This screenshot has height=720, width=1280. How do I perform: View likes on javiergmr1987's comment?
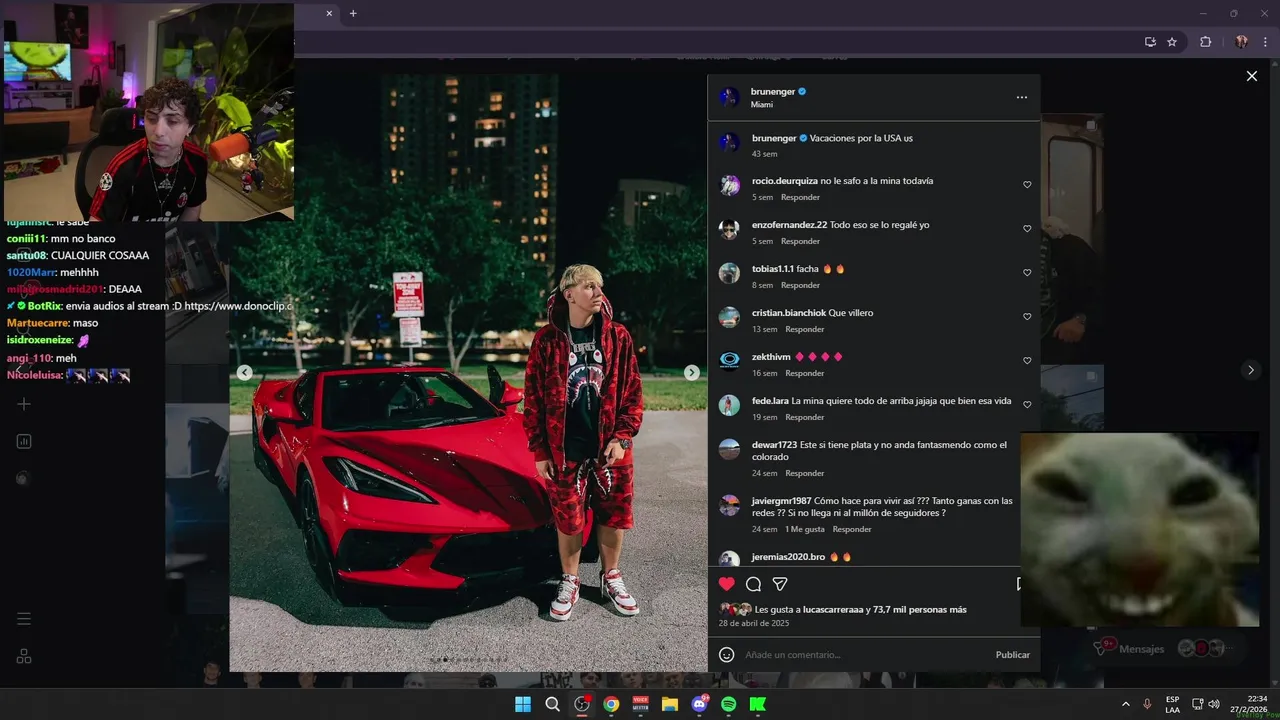tap(805, 529)
